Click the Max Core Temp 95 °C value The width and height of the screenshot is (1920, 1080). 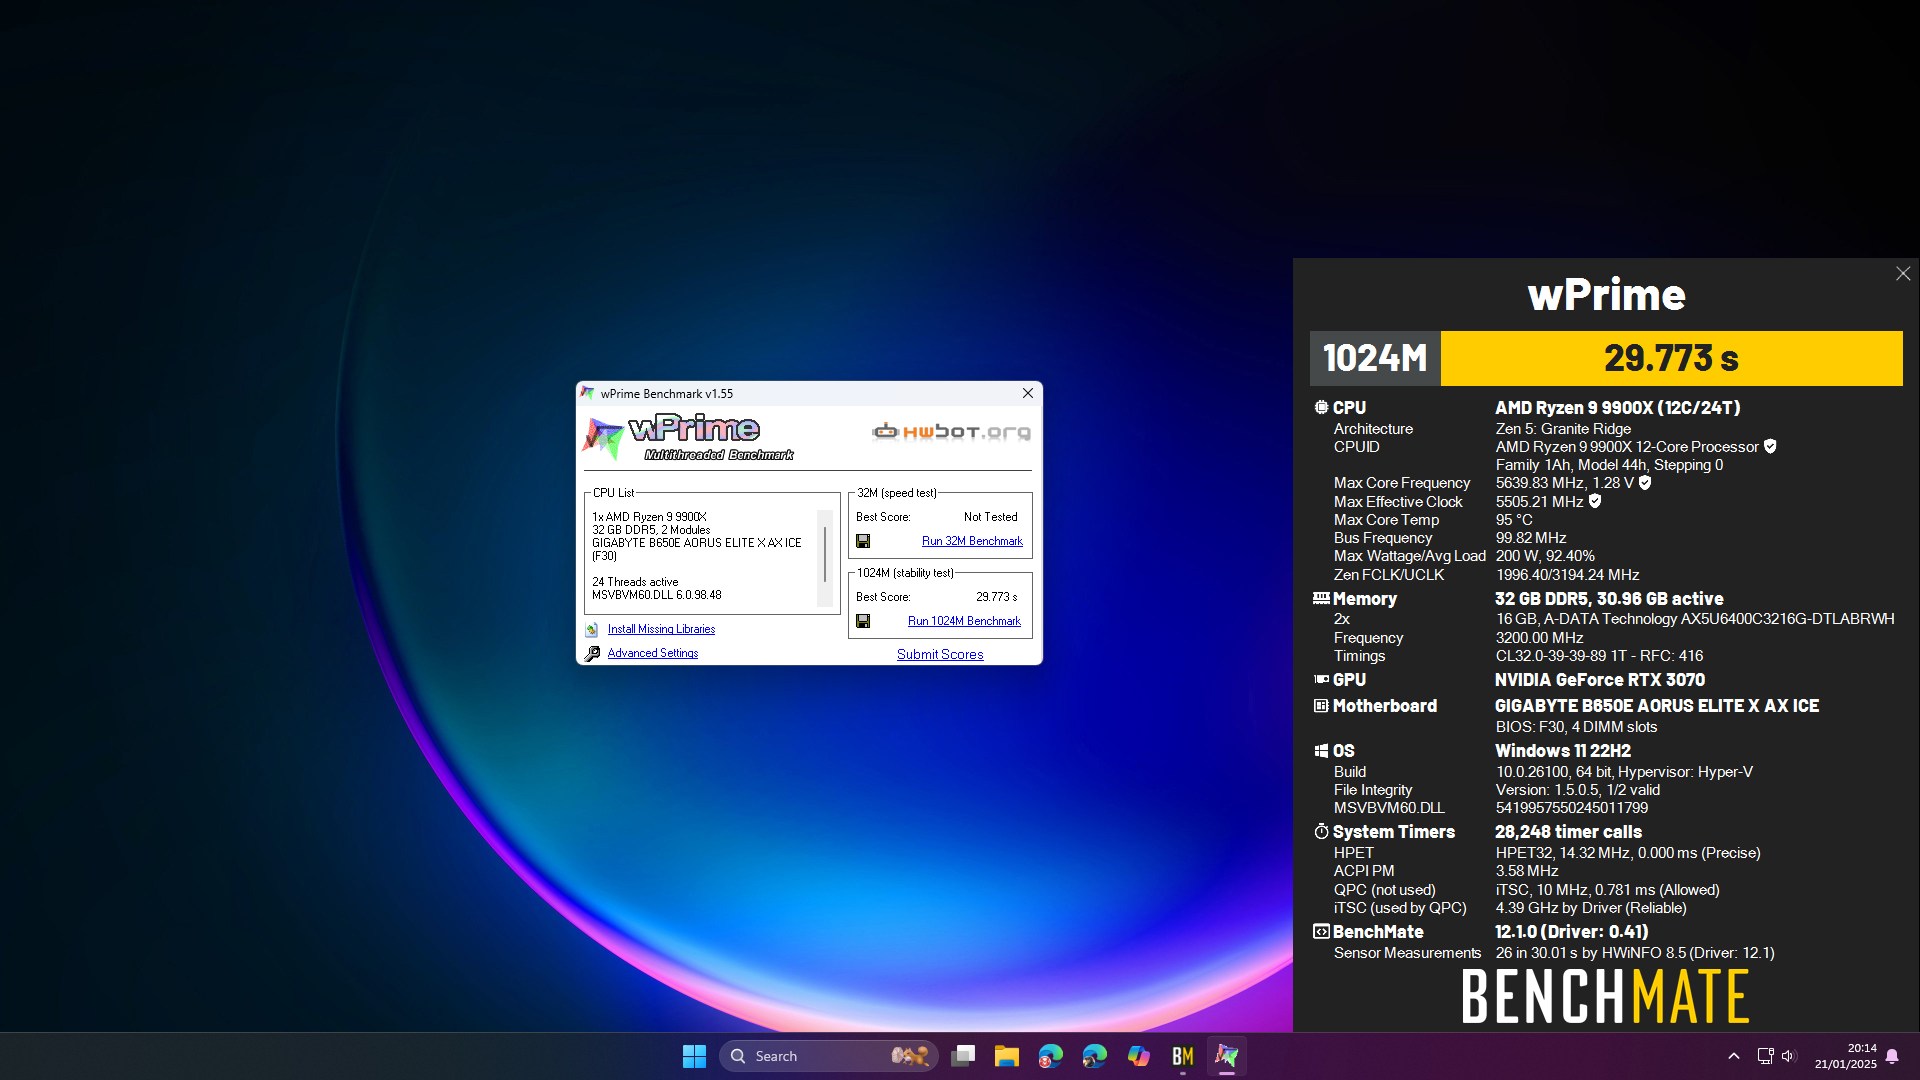1514,519
